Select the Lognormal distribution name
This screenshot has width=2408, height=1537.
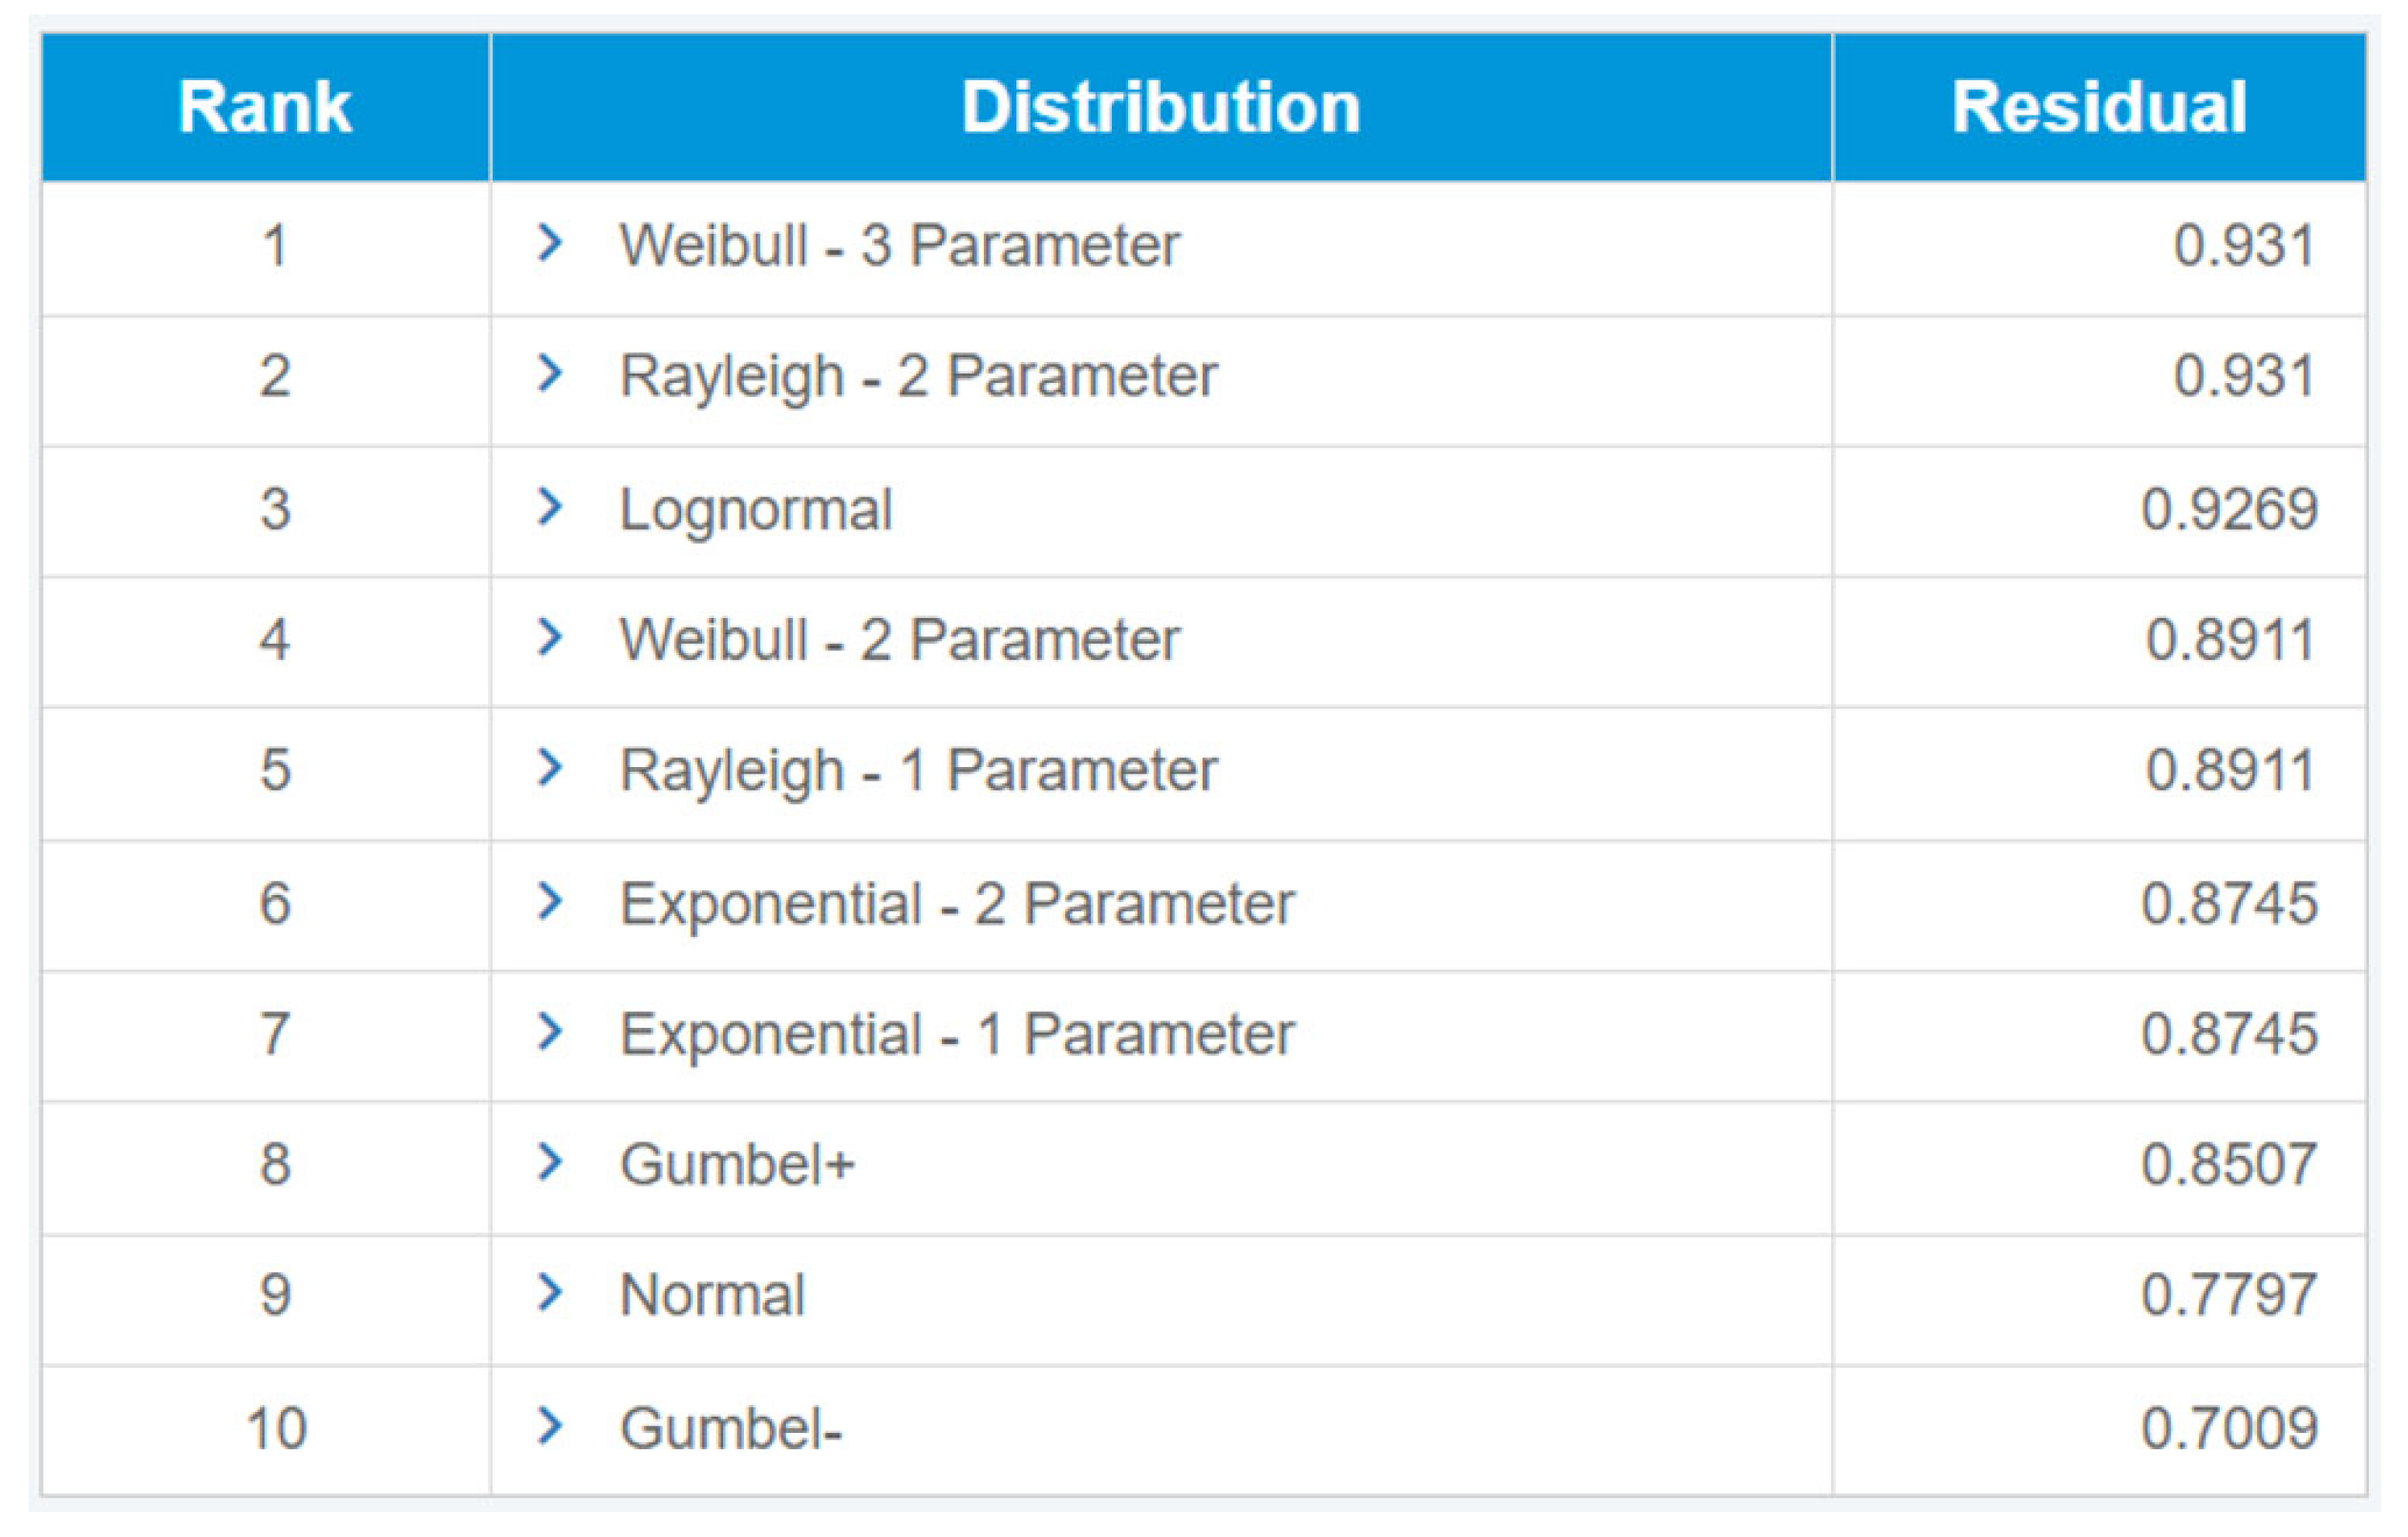[756, 509]
